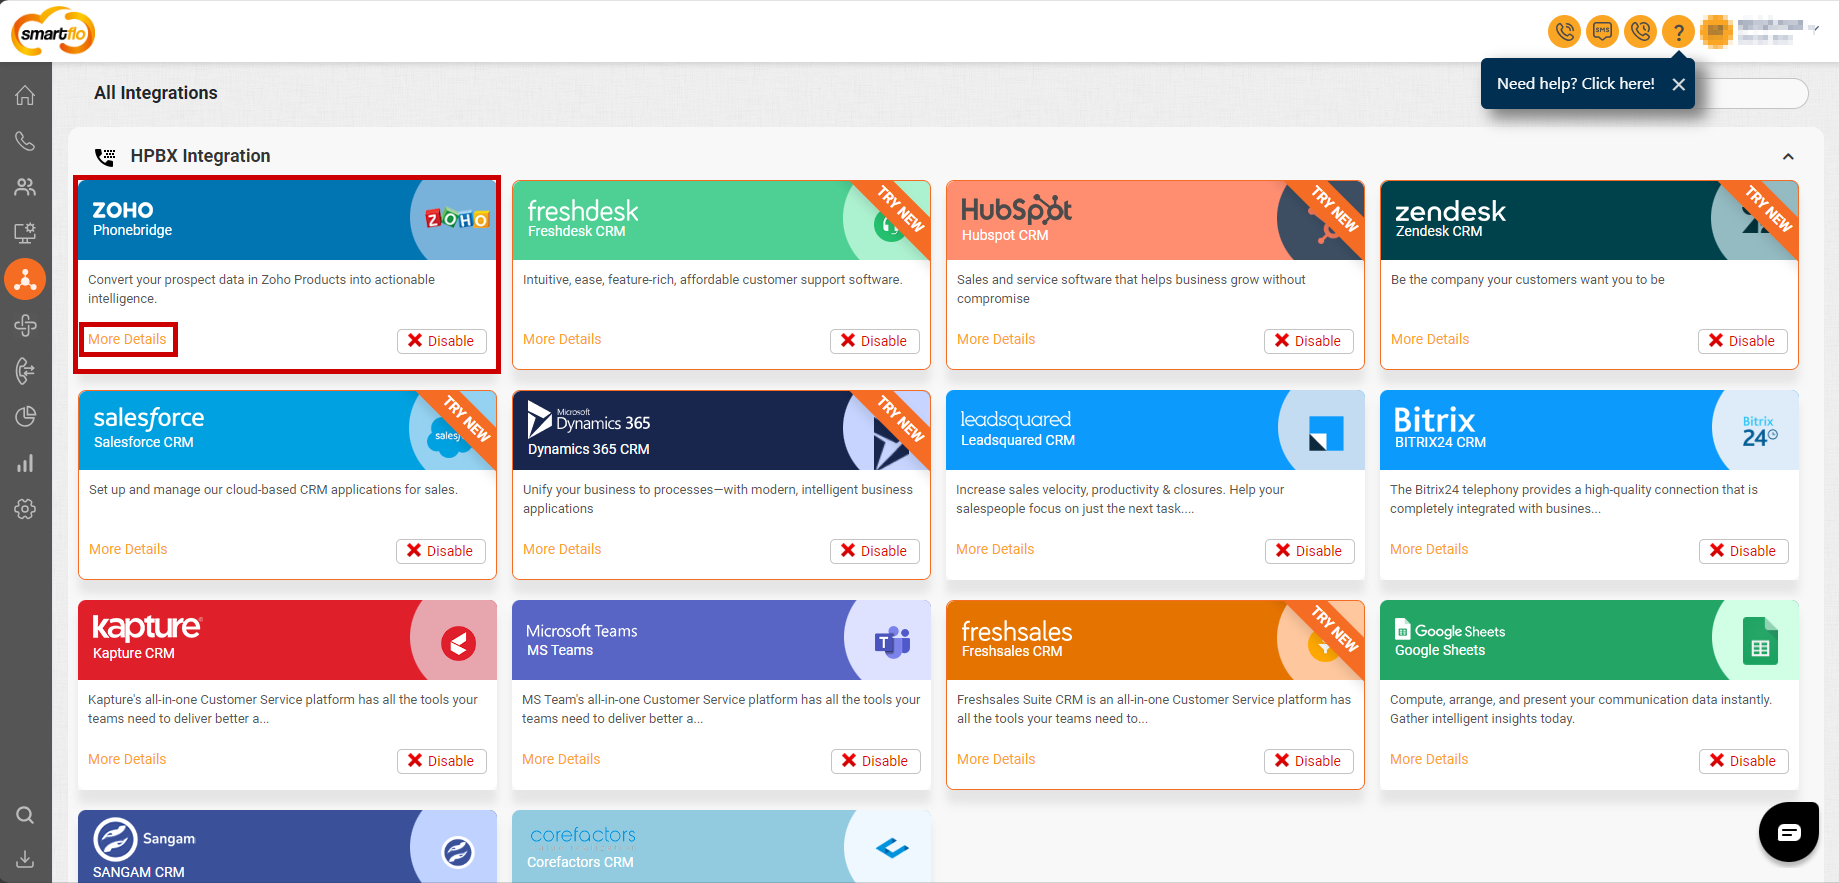The width and height of the screenshot is (1839, 883).
Task: Open More Details for MS Teams
Action: [x=561, y=759]
